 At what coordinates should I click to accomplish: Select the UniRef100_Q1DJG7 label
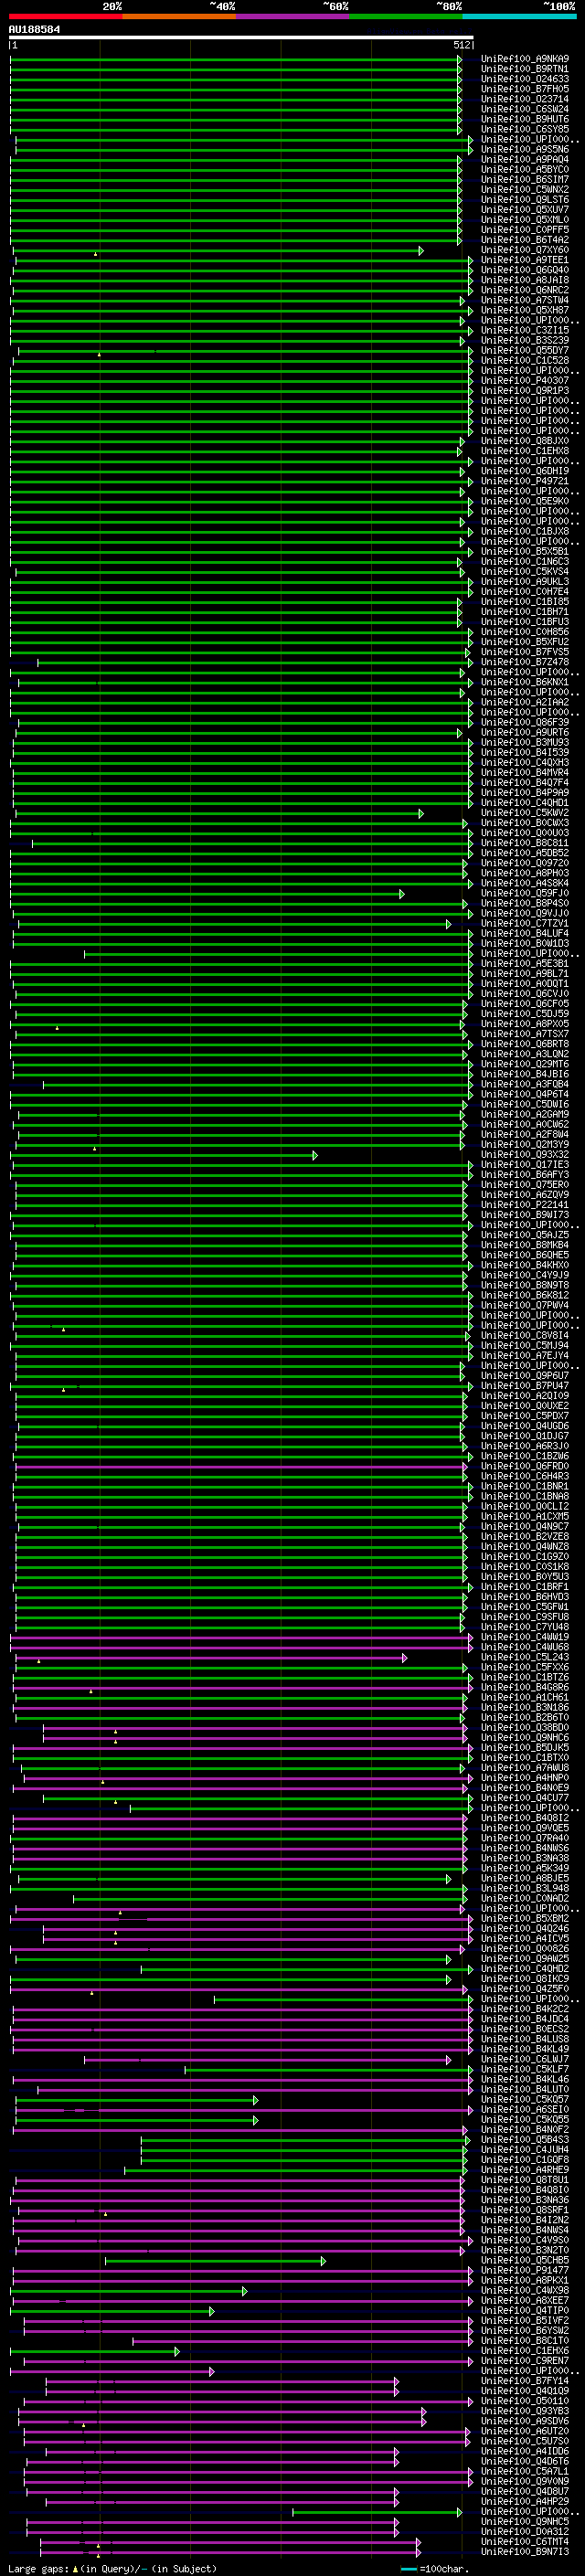point(524,1435)
